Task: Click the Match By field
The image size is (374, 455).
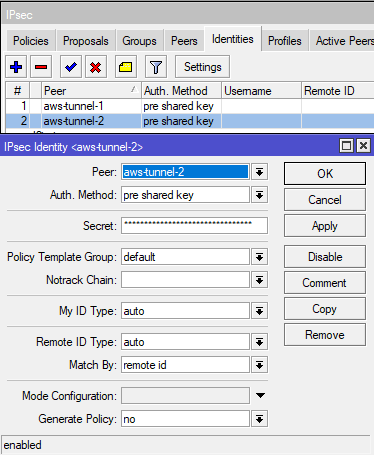Action: (185, 365)
